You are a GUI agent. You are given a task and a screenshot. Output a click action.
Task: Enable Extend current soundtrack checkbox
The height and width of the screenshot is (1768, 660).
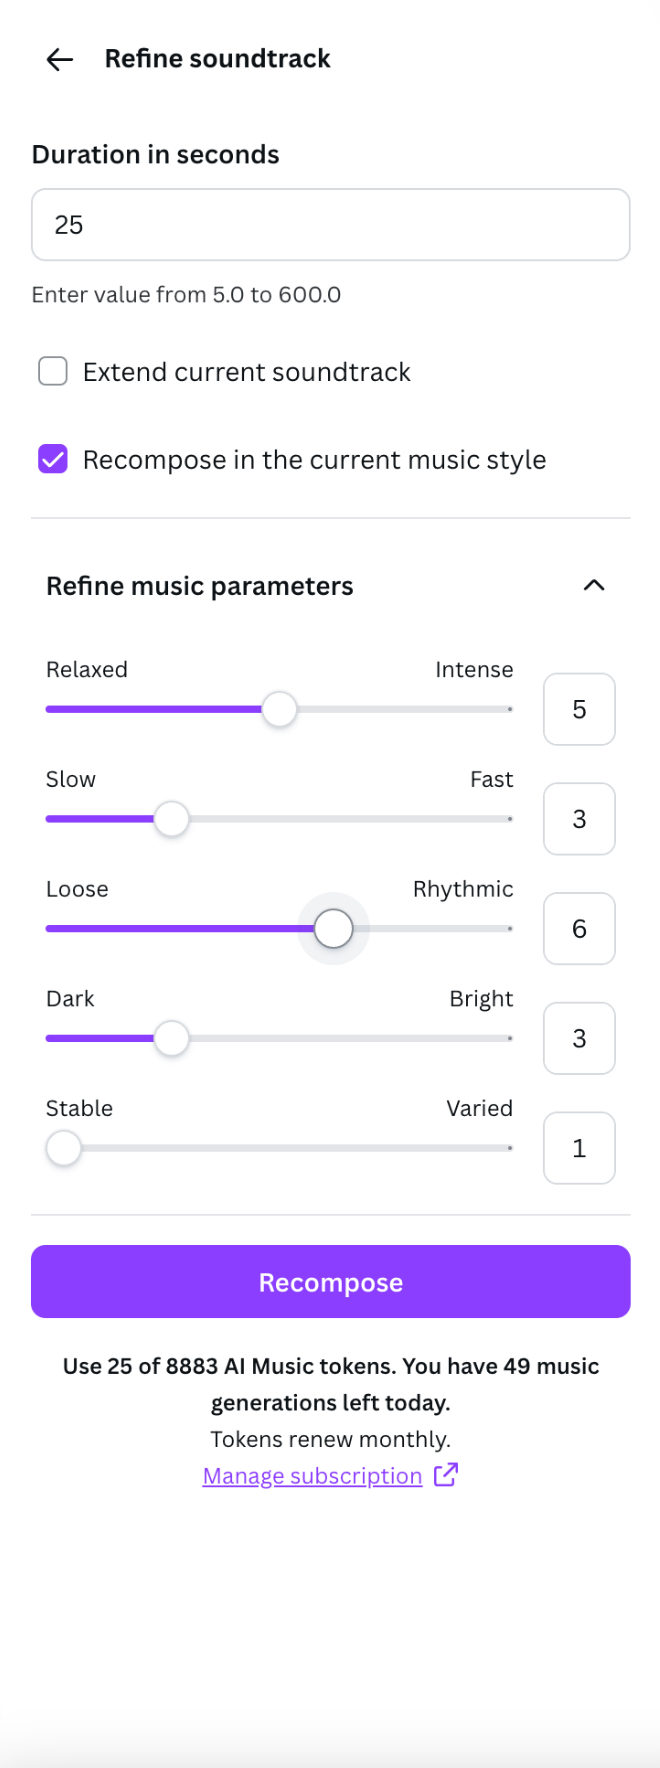[x=53, y=372]
